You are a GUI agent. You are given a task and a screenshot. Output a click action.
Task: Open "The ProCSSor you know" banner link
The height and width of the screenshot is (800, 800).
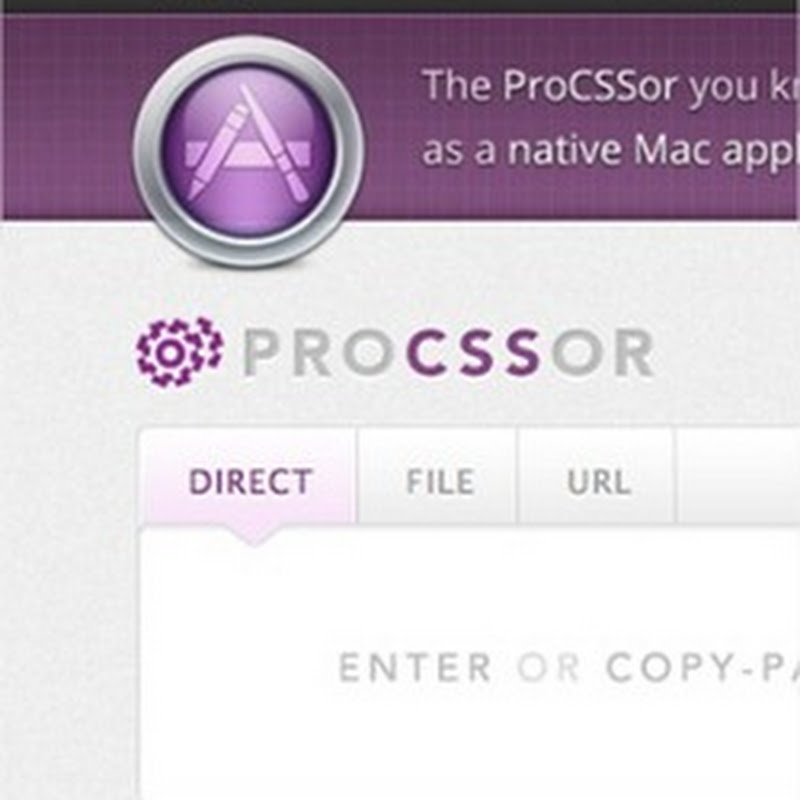tap(611, 87)
